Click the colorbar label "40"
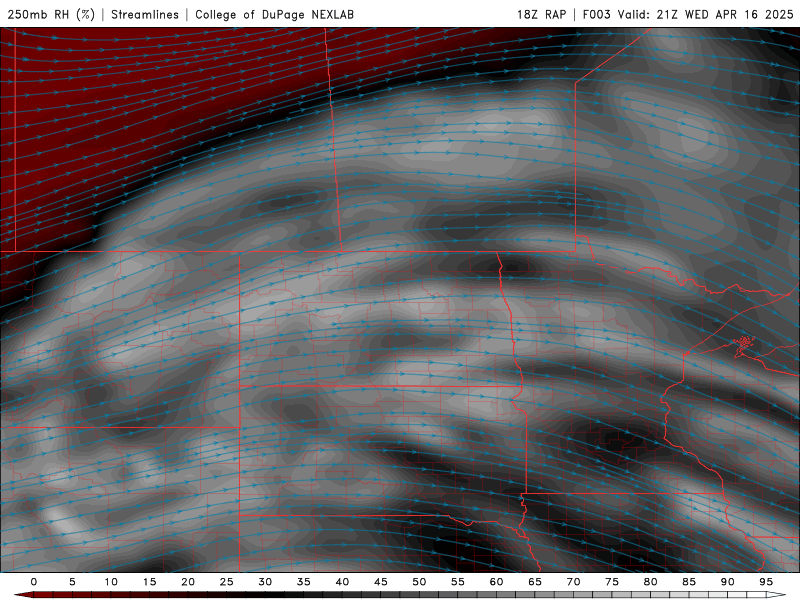The width and height of the screenshot is (800, 600). tap(342, 582)
